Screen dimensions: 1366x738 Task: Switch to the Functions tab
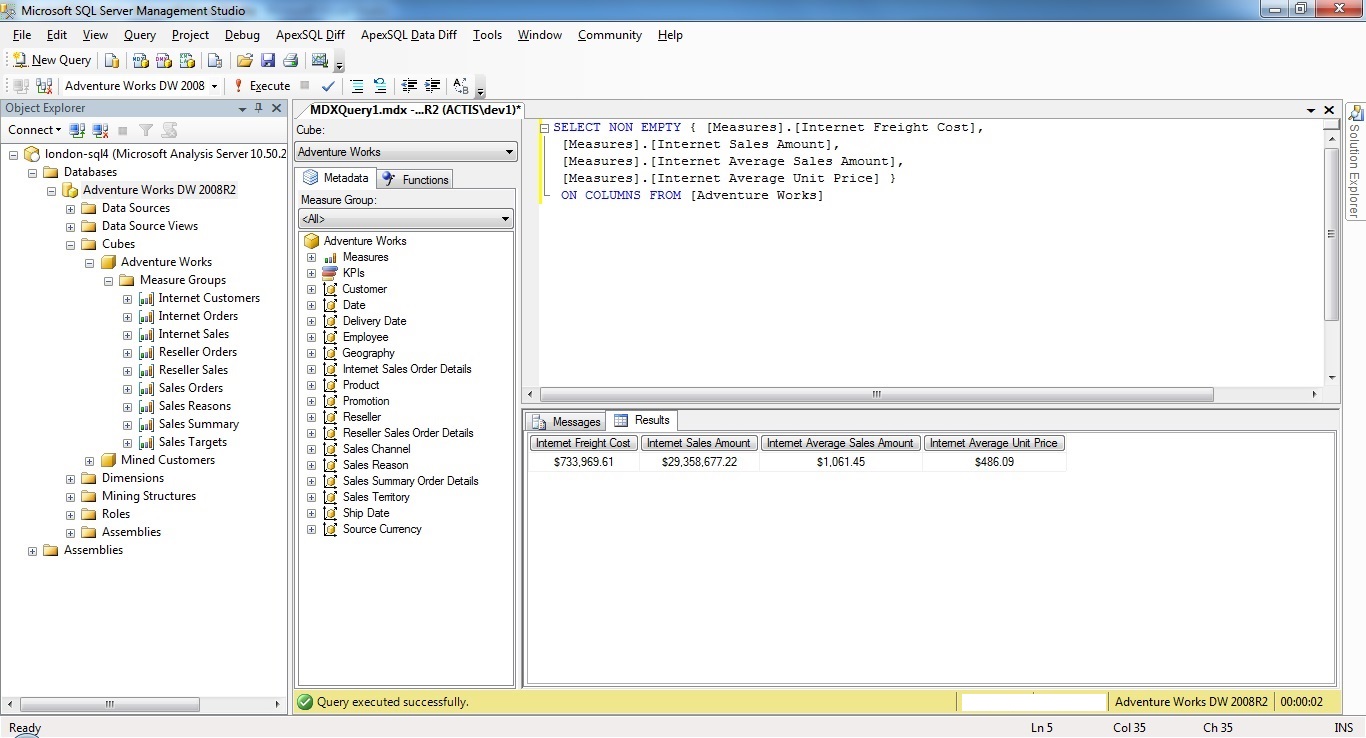[416, 179]
